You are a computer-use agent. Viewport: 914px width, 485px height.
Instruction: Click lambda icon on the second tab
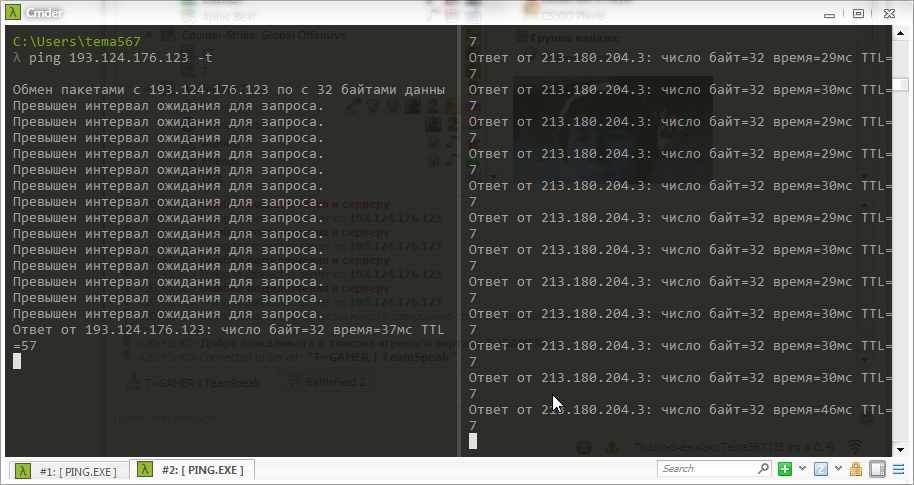[x=145, y=470]
